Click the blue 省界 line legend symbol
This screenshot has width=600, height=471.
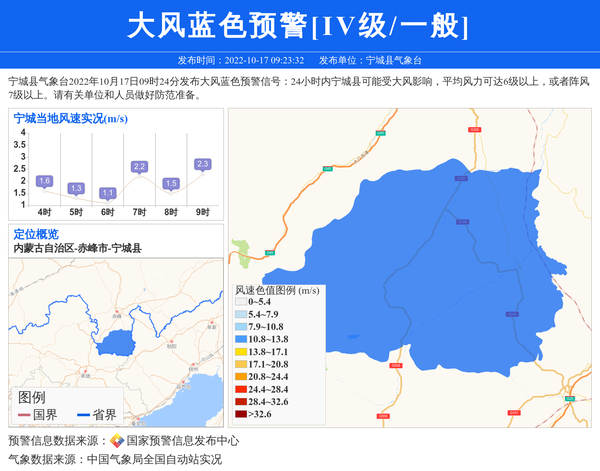[82, 414]
